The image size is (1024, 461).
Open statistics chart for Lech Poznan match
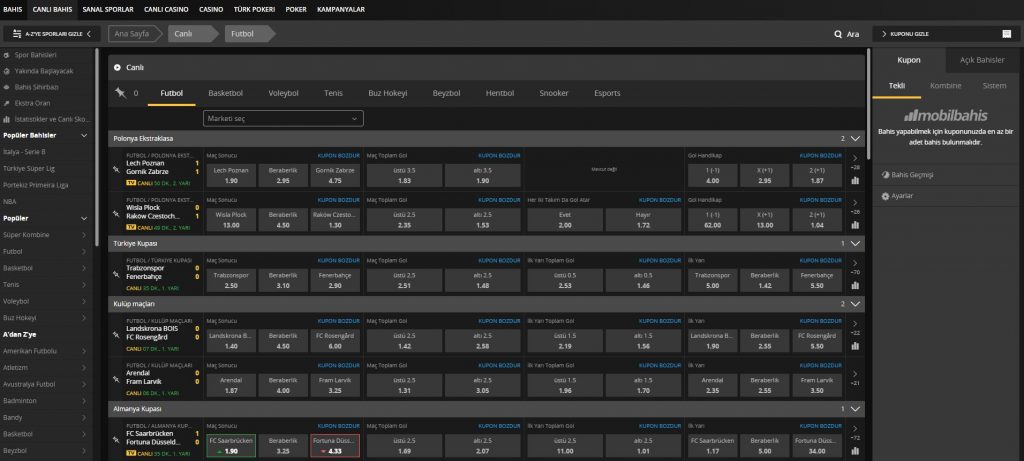click(855, 181)
